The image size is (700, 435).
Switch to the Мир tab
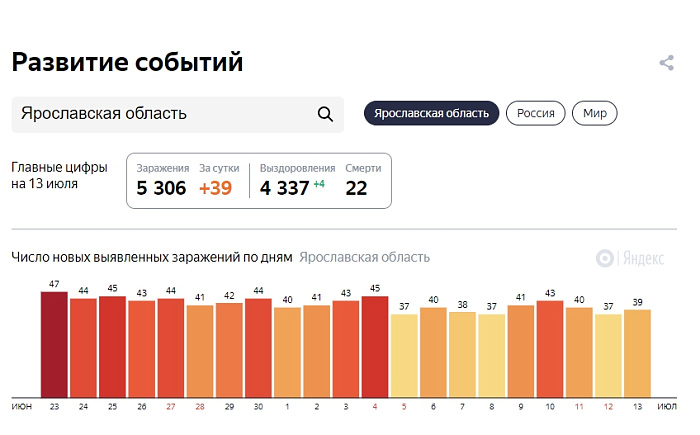click(x=595, y=113)
